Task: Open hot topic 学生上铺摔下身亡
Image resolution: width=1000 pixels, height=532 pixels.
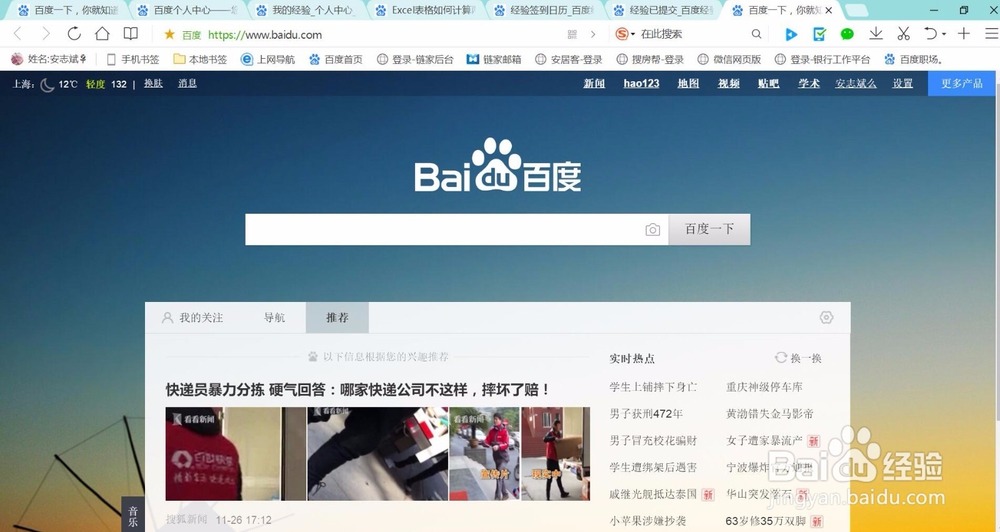Action: pyautogui.click(x=653, y=387)
